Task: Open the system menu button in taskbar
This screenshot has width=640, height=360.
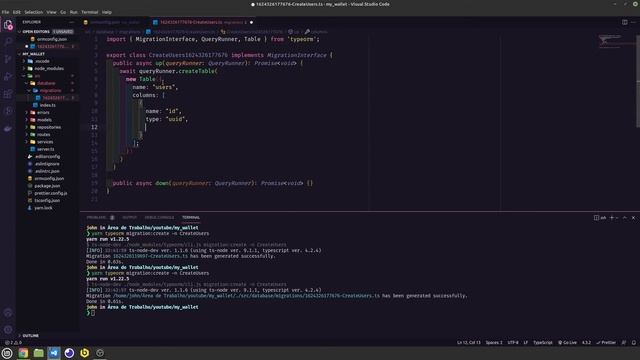Action: coord(7,353)
